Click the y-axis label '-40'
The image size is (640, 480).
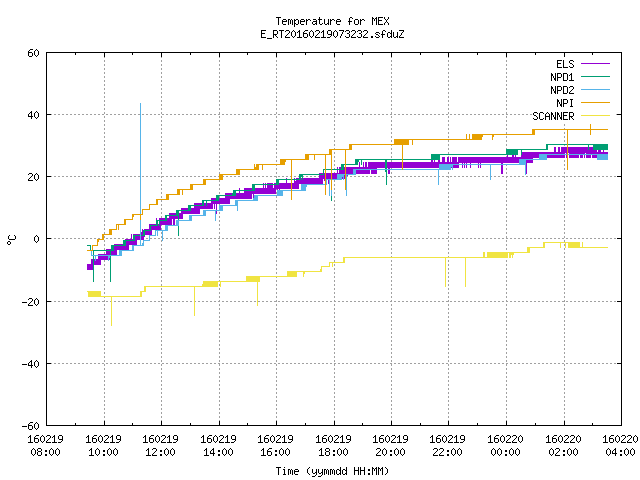pos(31,364)
